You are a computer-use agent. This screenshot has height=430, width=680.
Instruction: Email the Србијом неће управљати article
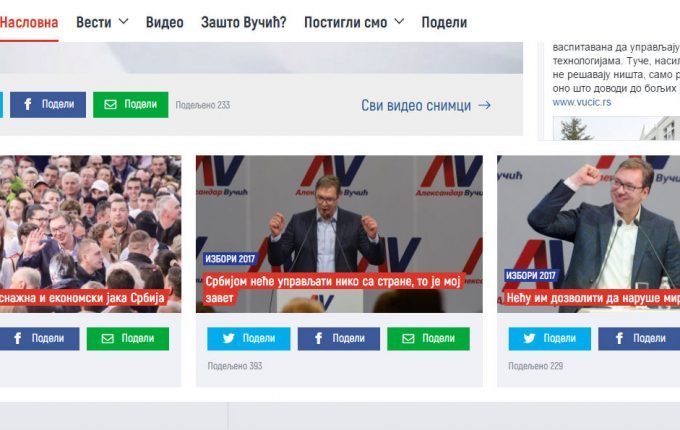tap(428, 339)
